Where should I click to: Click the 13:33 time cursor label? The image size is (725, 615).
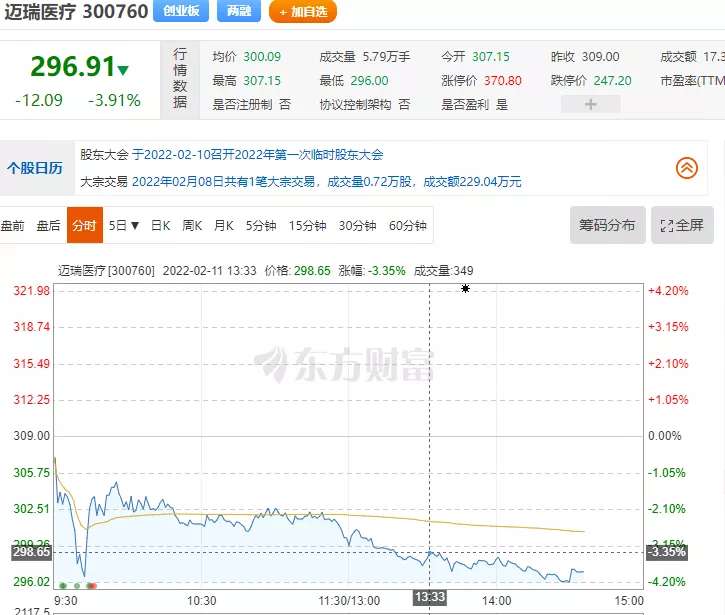(430, 597)
